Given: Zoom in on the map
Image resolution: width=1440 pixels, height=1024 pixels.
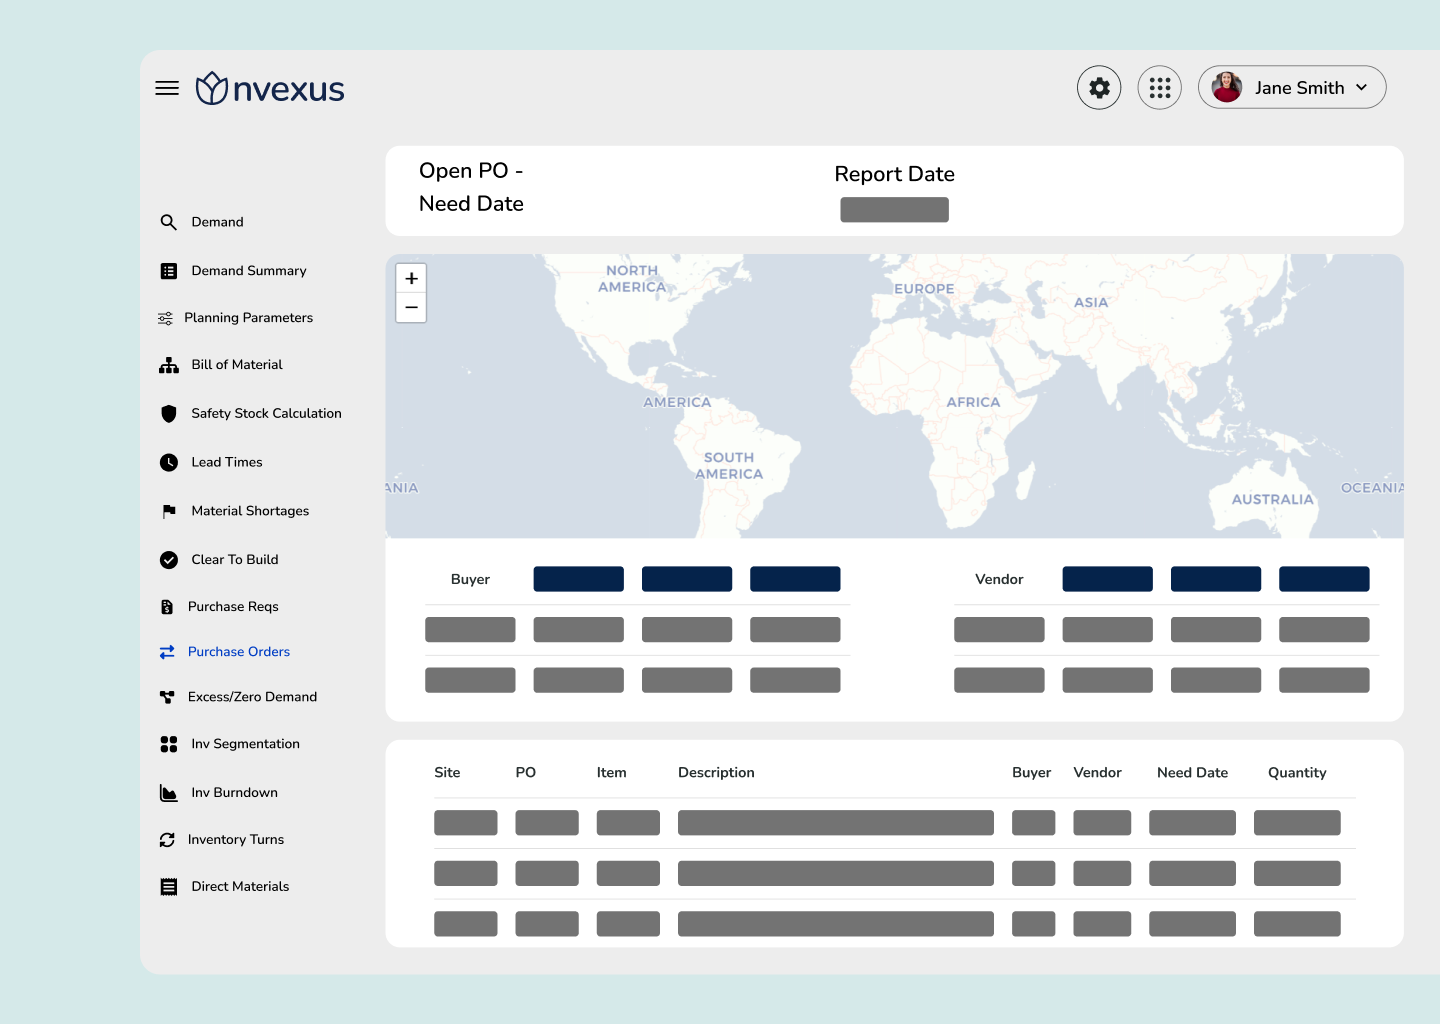Looking at the screenshot, I should coord(411,278).
